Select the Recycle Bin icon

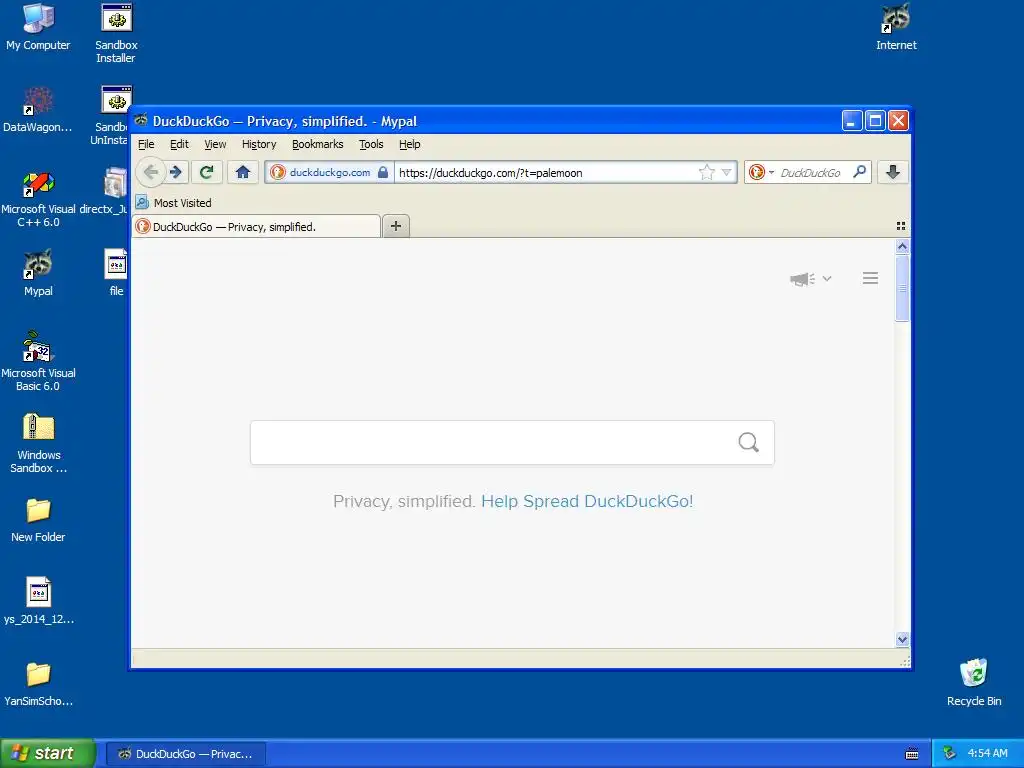pyautogui.click(x=974, y=682)
